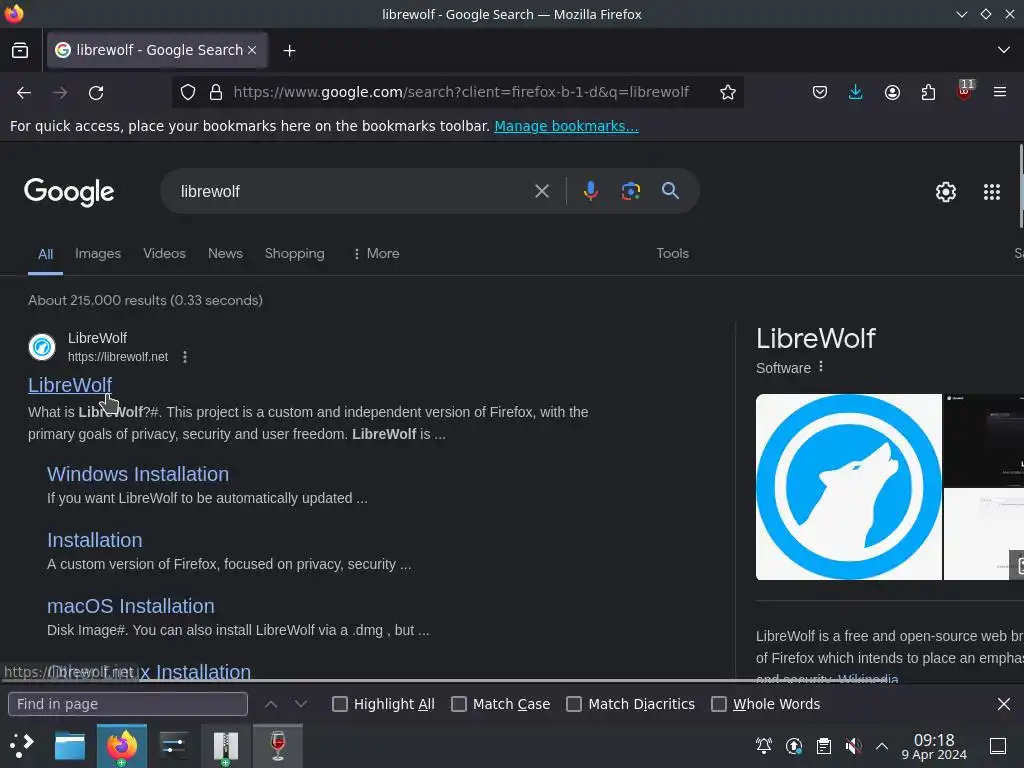Switch to the Videos tab
Viewport: 1024px width, 768px height.
pos(165,253)
